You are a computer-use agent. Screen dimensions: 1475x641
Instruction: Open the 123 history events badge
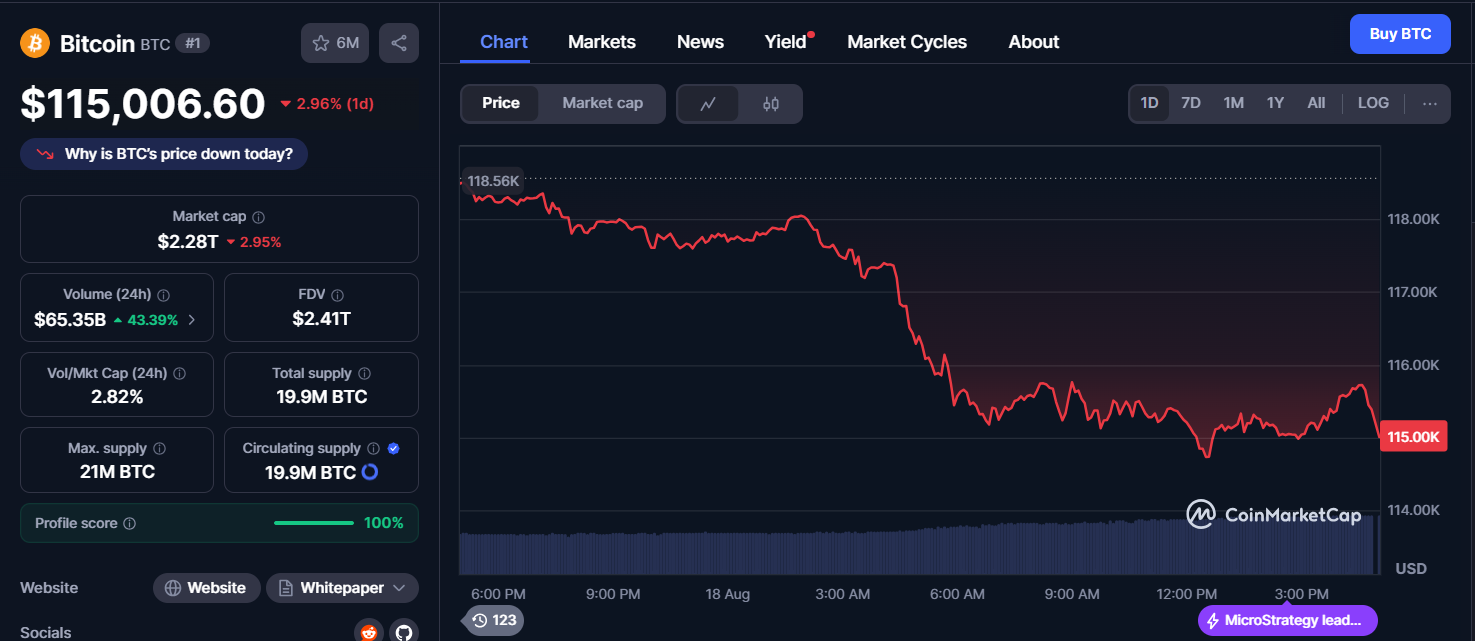tap(494, 620)
